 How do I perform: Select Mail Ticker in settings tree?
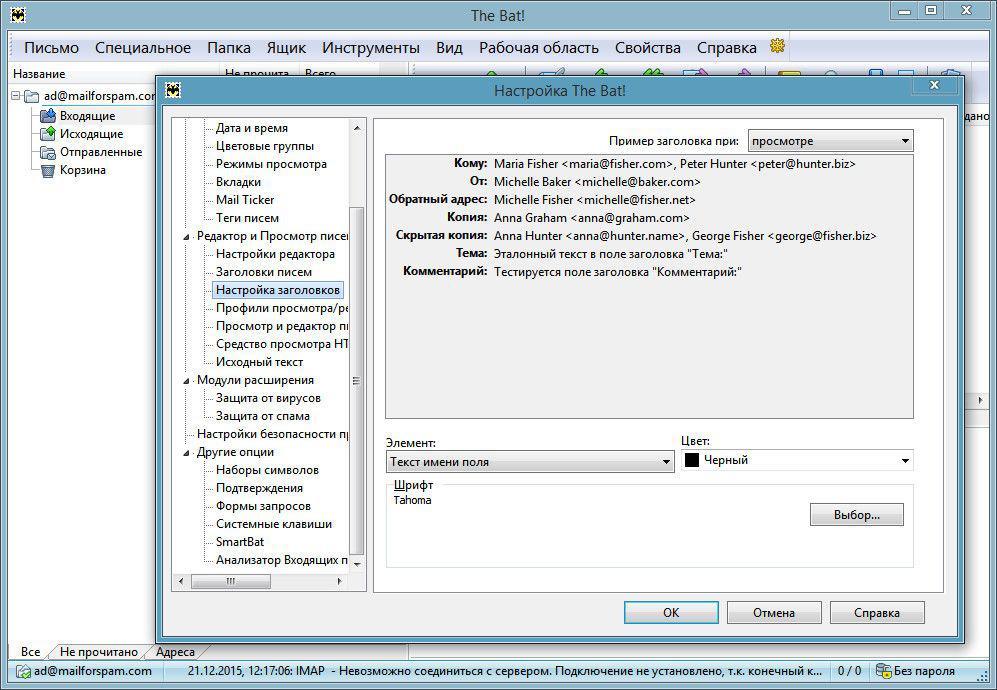click(245, 200)
